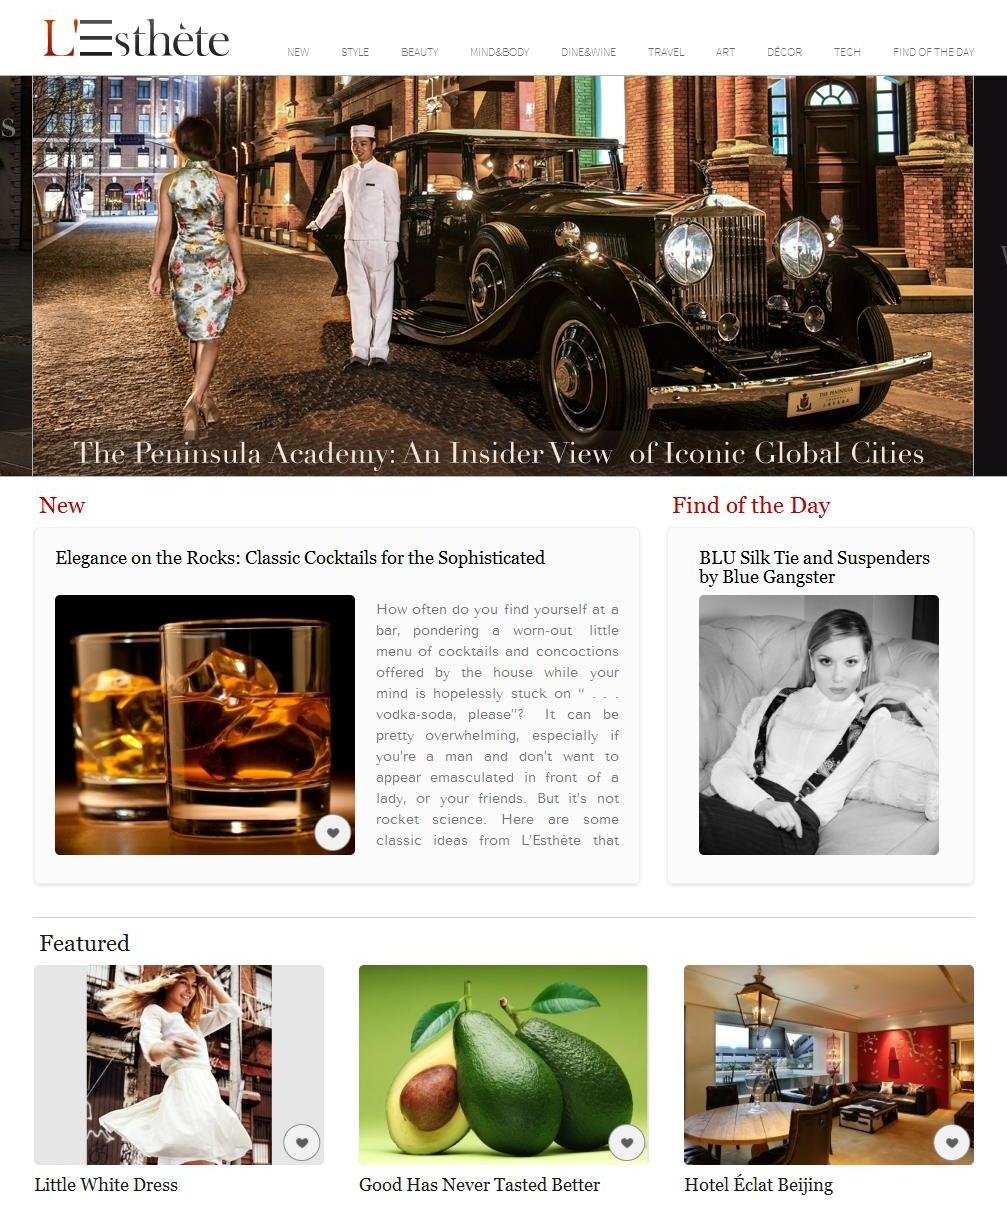
Task: Click the Peninsula Academy hero banner
Action: pos(503,276)
